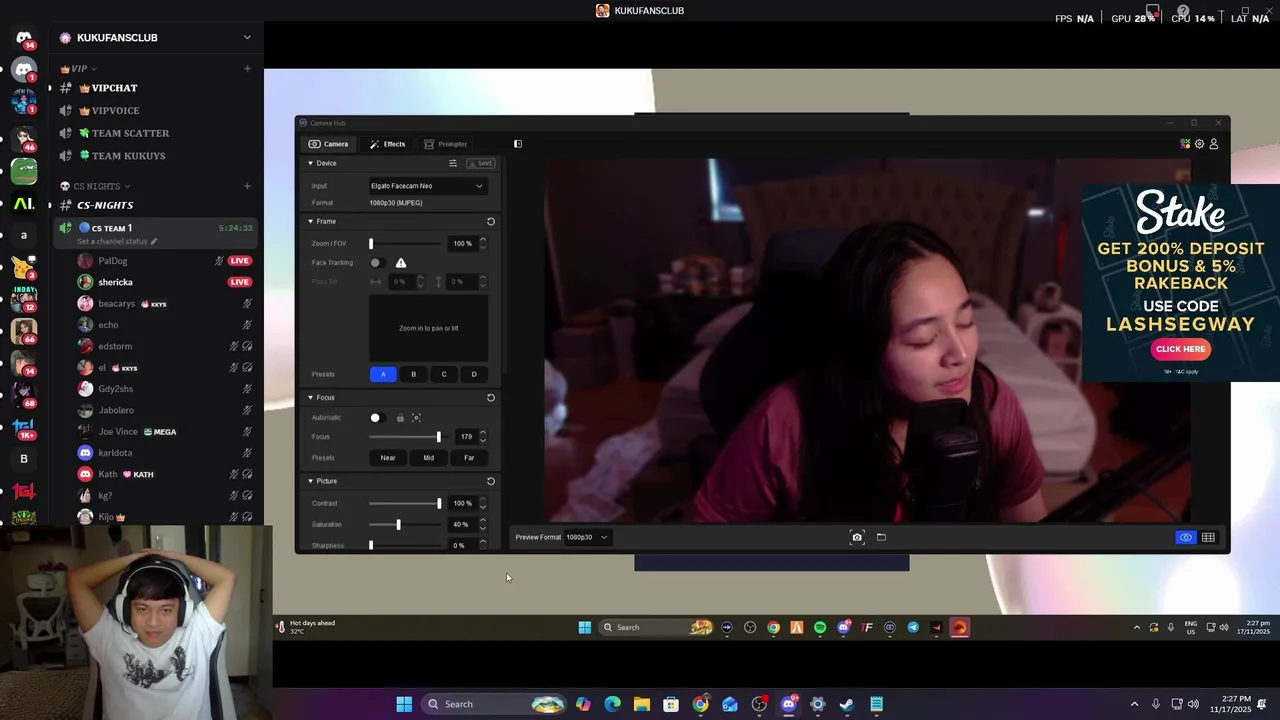Set focus preset to Mid

pos(428,458)
